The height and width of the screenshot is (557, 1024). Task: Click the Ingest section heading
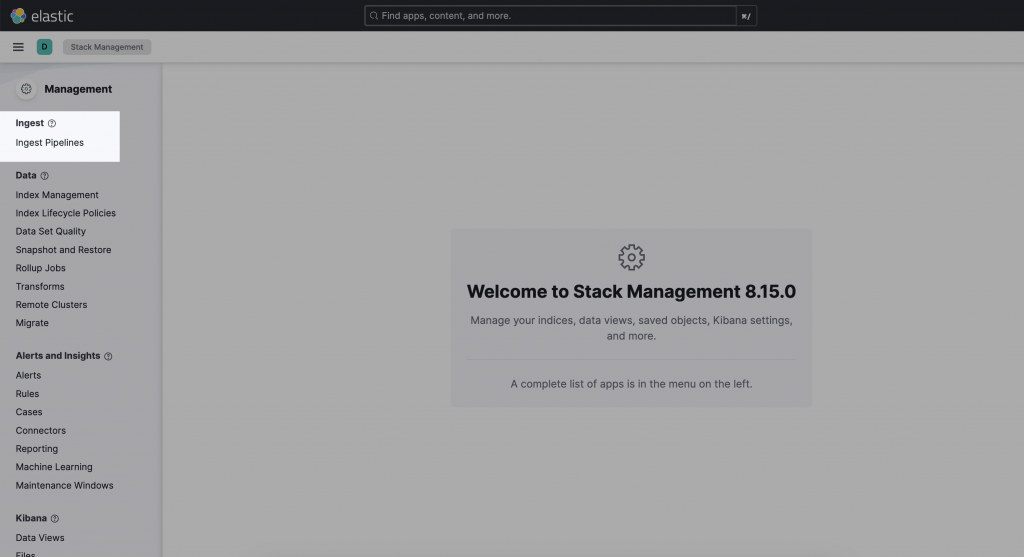[x=29, y=123]
